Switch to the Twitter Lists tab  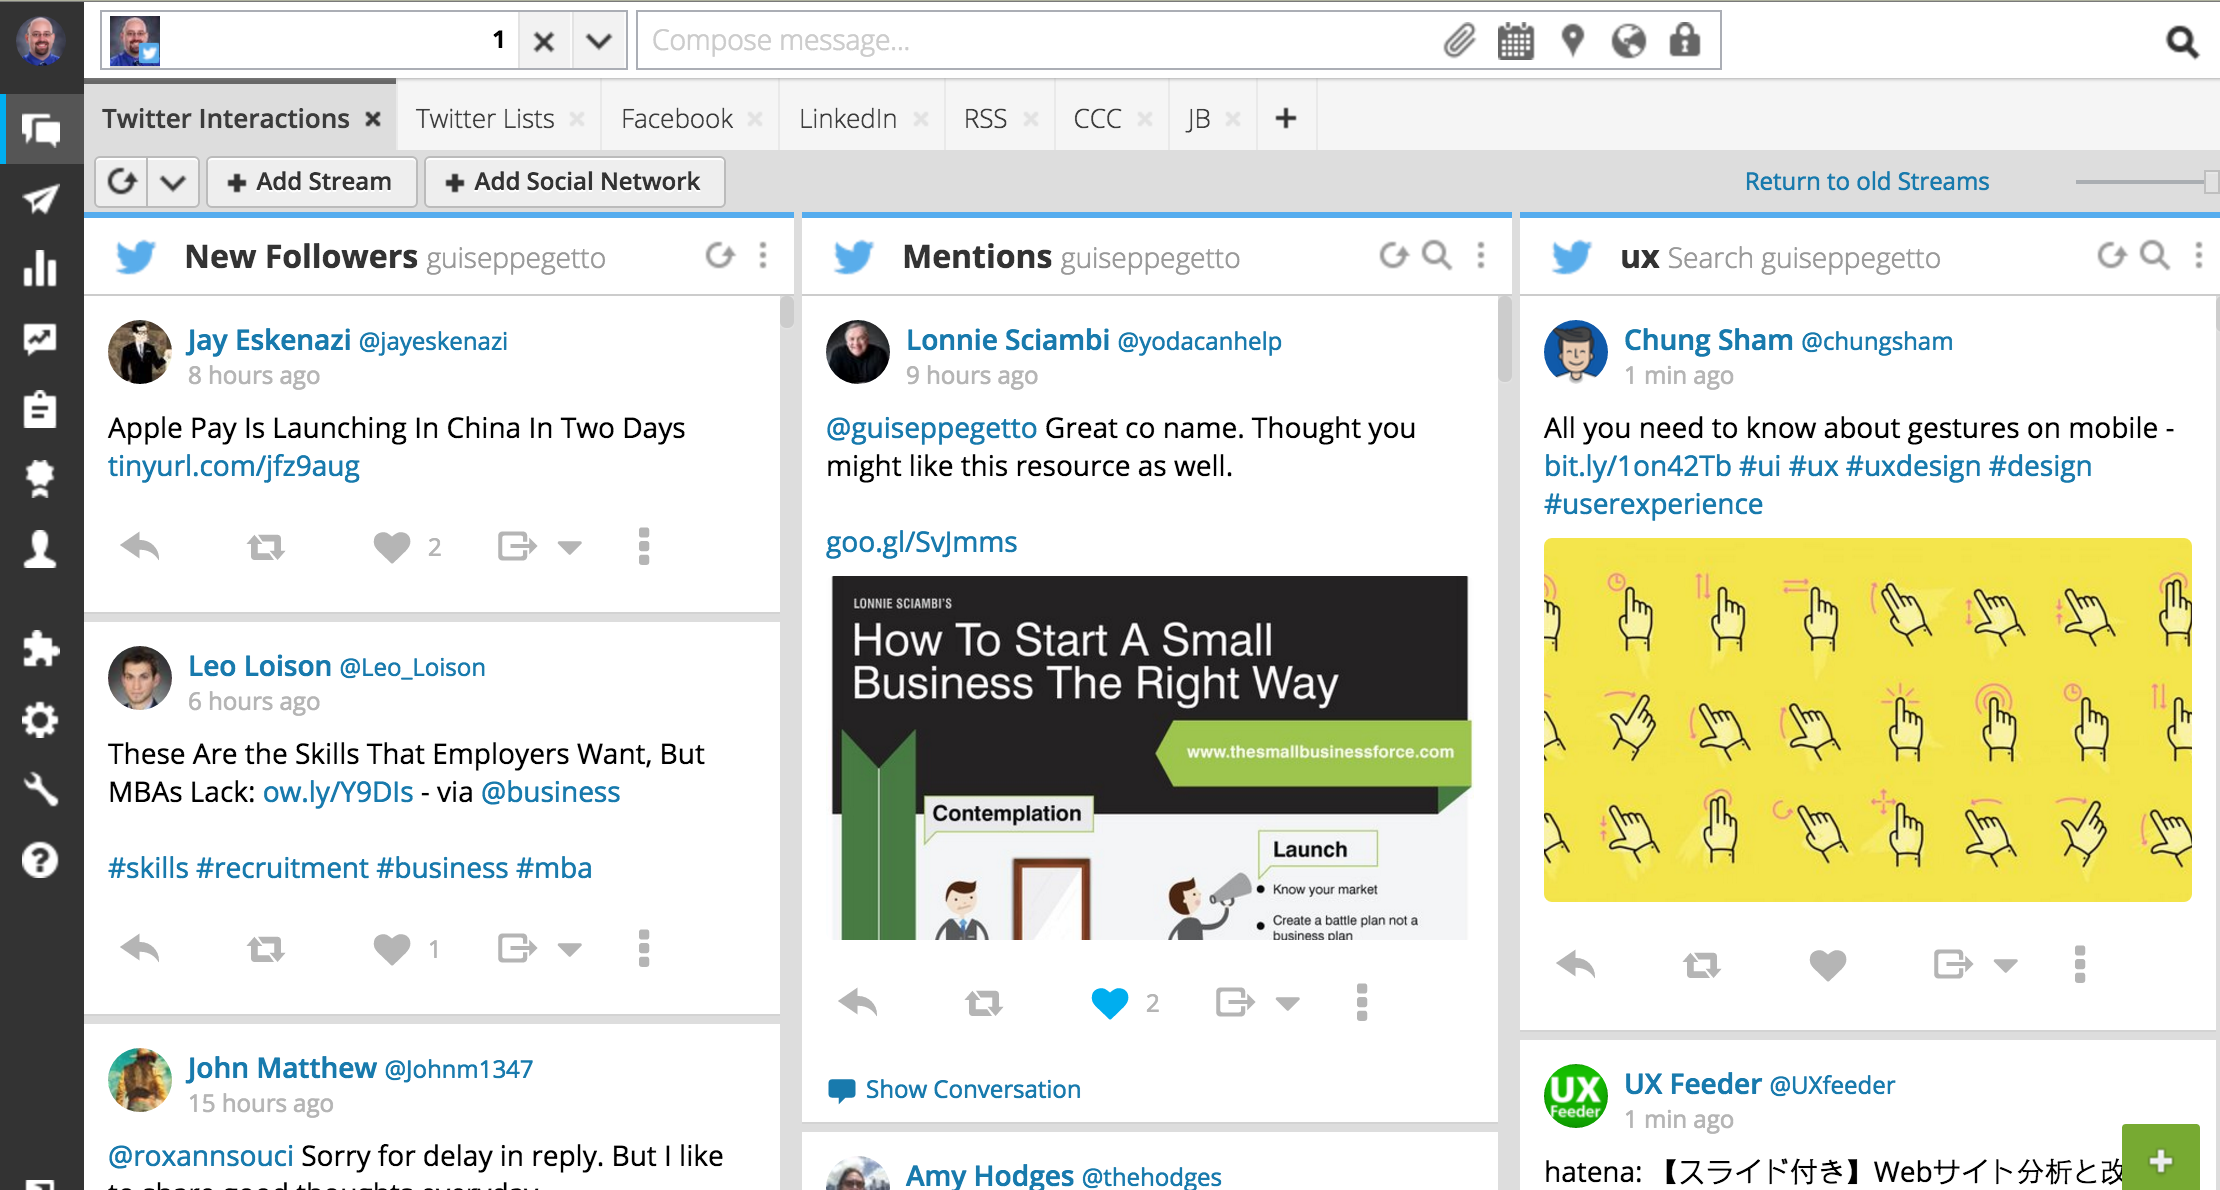[x=485, y=118]
